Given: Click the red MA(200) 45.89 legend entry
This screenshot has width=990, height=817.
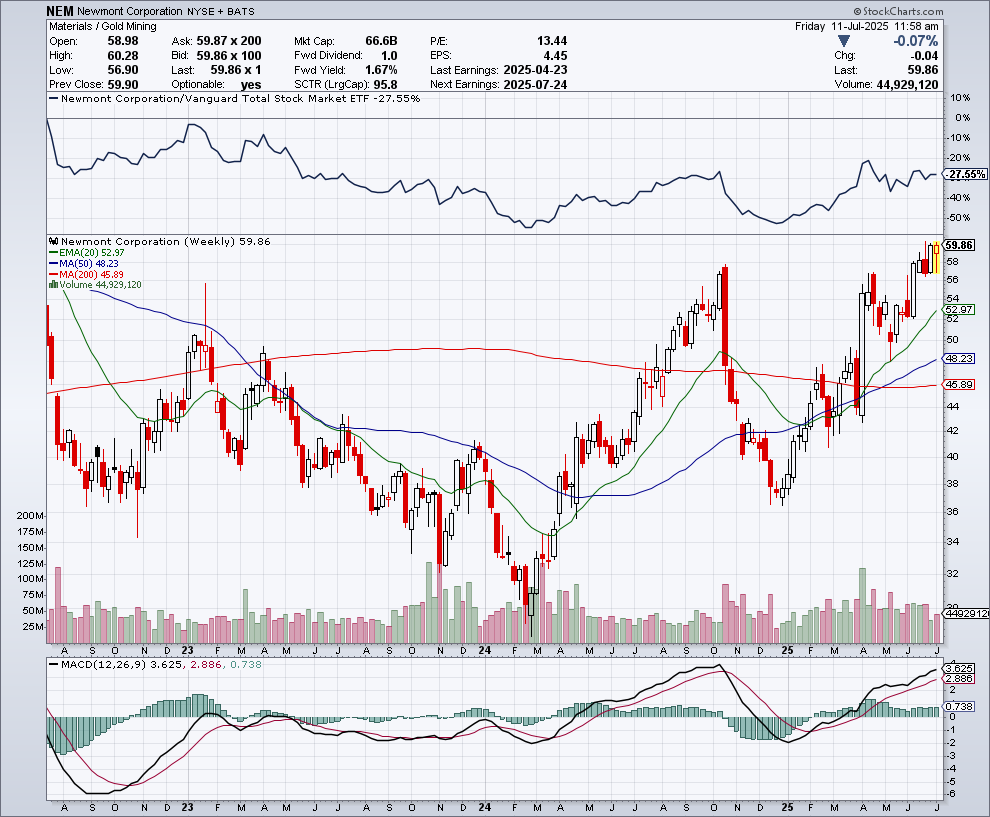Looking at the screenshot, I should pos(86,275).
